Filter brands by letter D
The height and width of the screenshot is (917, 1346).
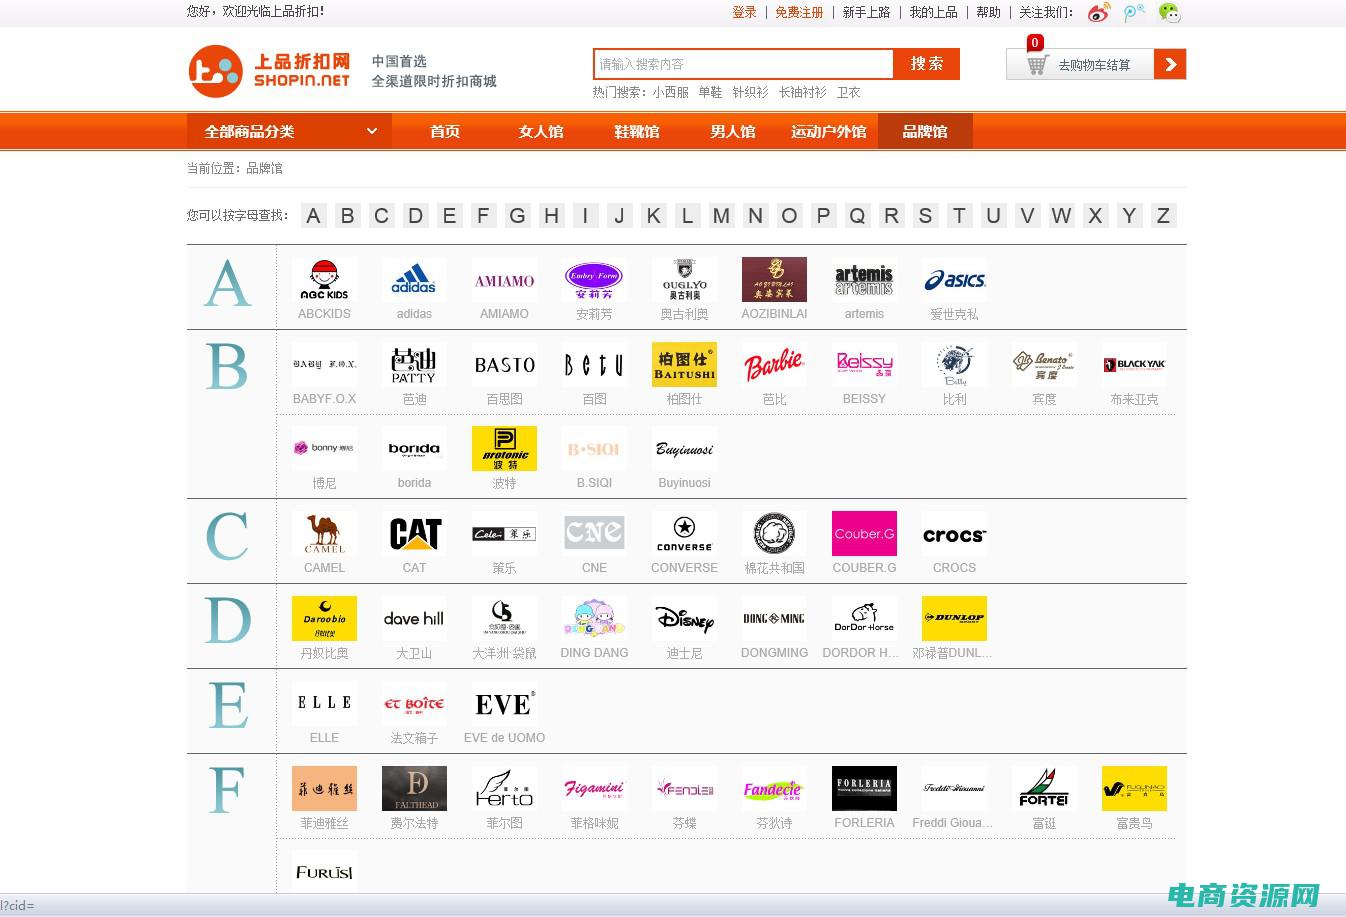click(x=415, y=215)
